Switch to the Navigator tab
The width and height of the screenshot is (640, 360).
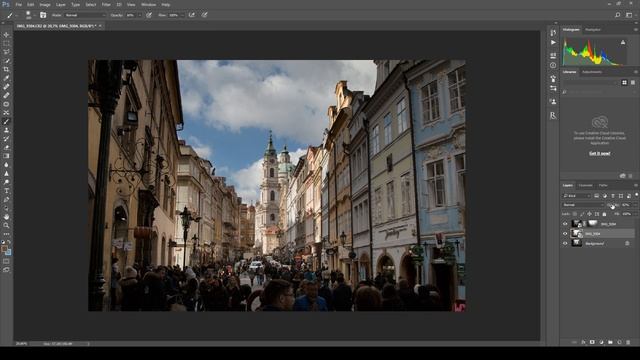click(593, 30)
